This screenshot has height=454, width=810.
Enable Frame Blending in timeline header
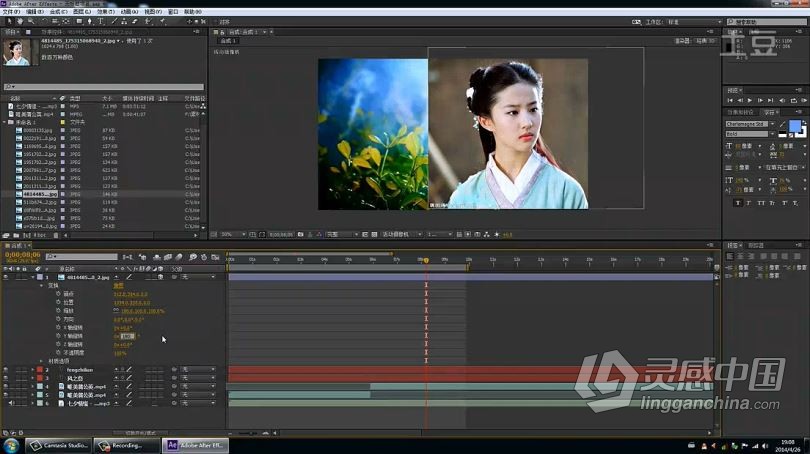[168, 257]
